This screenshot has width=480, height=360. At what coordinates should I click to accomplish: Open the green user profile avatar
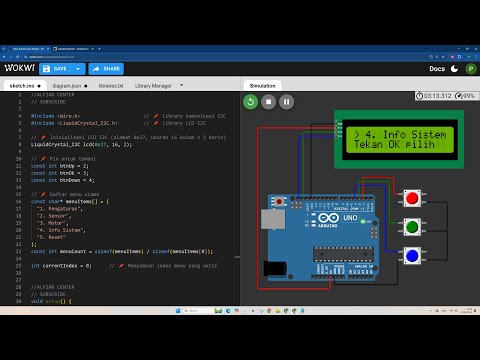[x=471, y=69]
